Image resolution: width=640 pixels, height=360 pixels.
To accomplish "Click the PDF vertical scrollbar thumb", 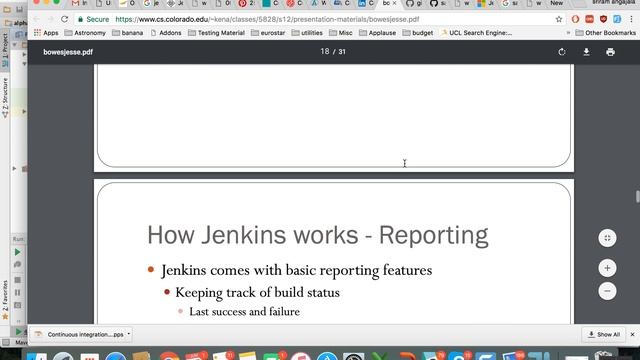I will click(638, 196).
